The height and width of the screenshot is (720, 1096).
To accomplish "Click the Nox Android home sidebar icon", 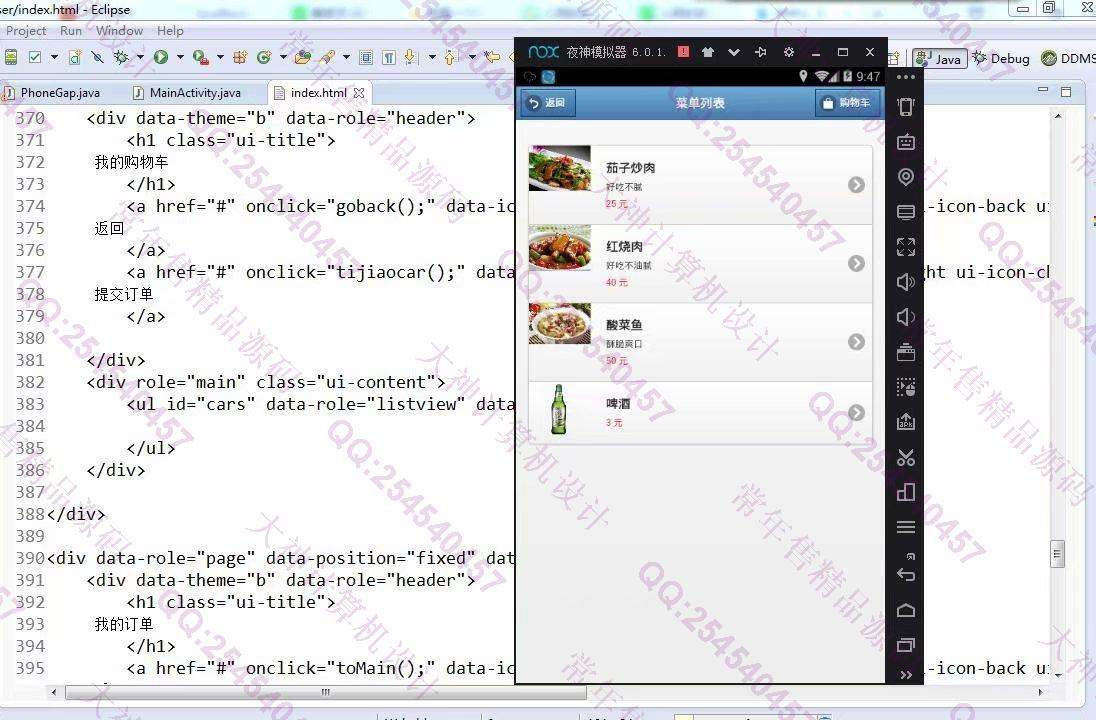I will (x=906, y=610).
